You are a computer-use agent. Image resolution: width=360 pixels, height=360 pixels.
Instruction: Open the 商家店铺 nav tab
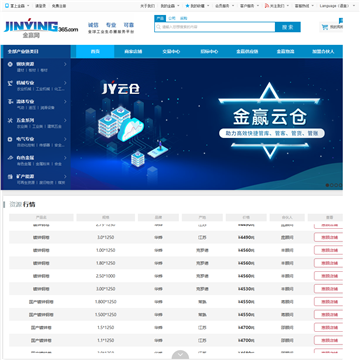(133, 52)
